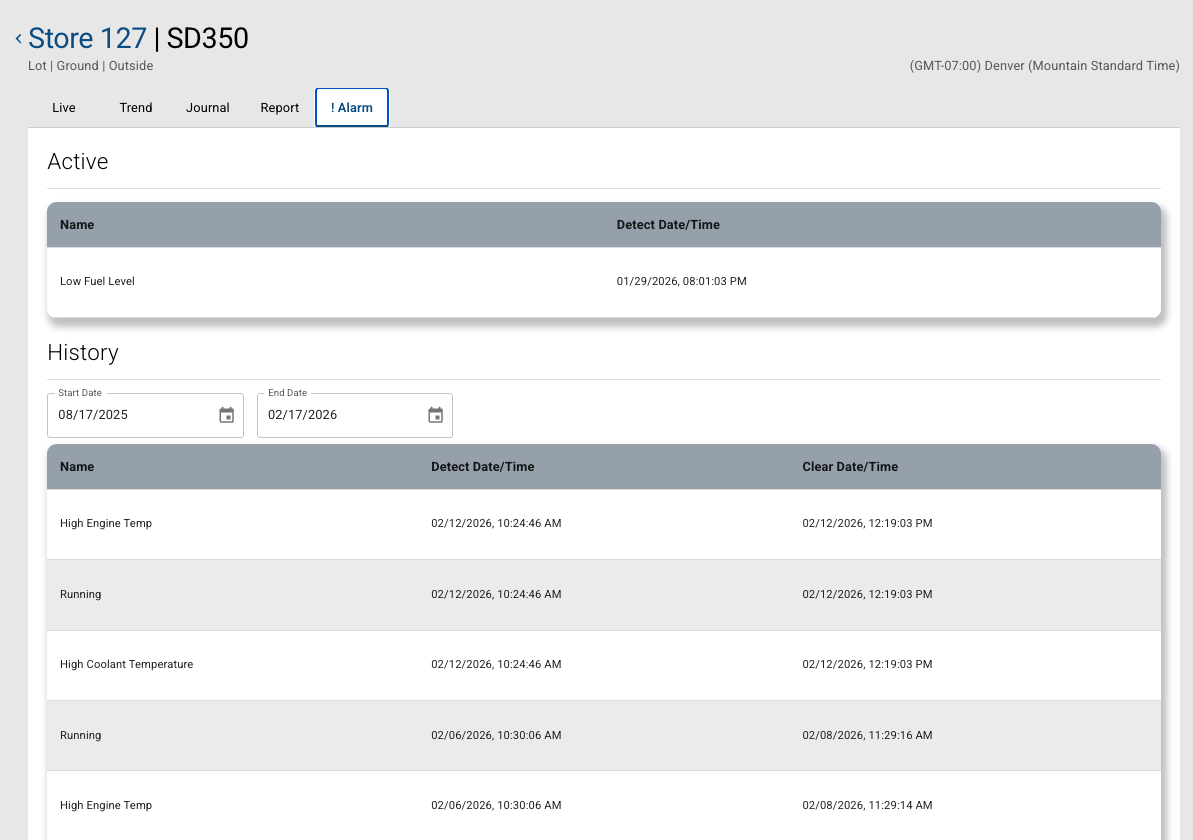This screenshot has height=840, width=1193.
Task: Open the Store 127 link
Action: click(x=87, y=39)
